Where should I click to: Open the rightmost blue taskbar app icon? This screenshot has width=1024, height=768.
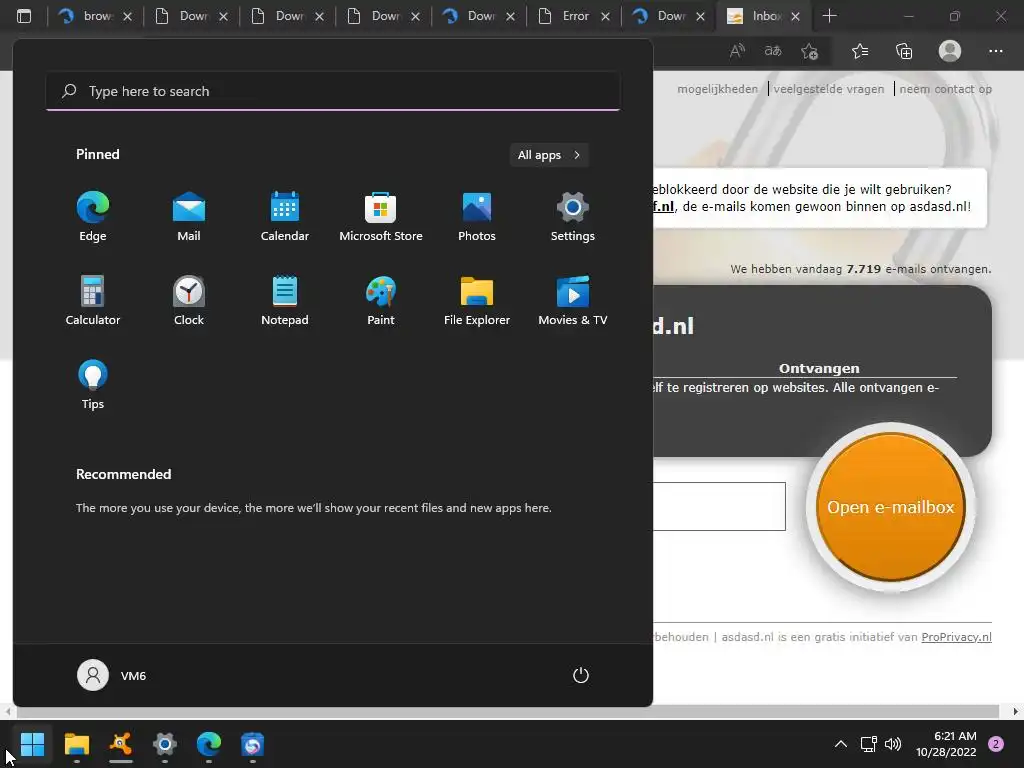click(253, 744)
